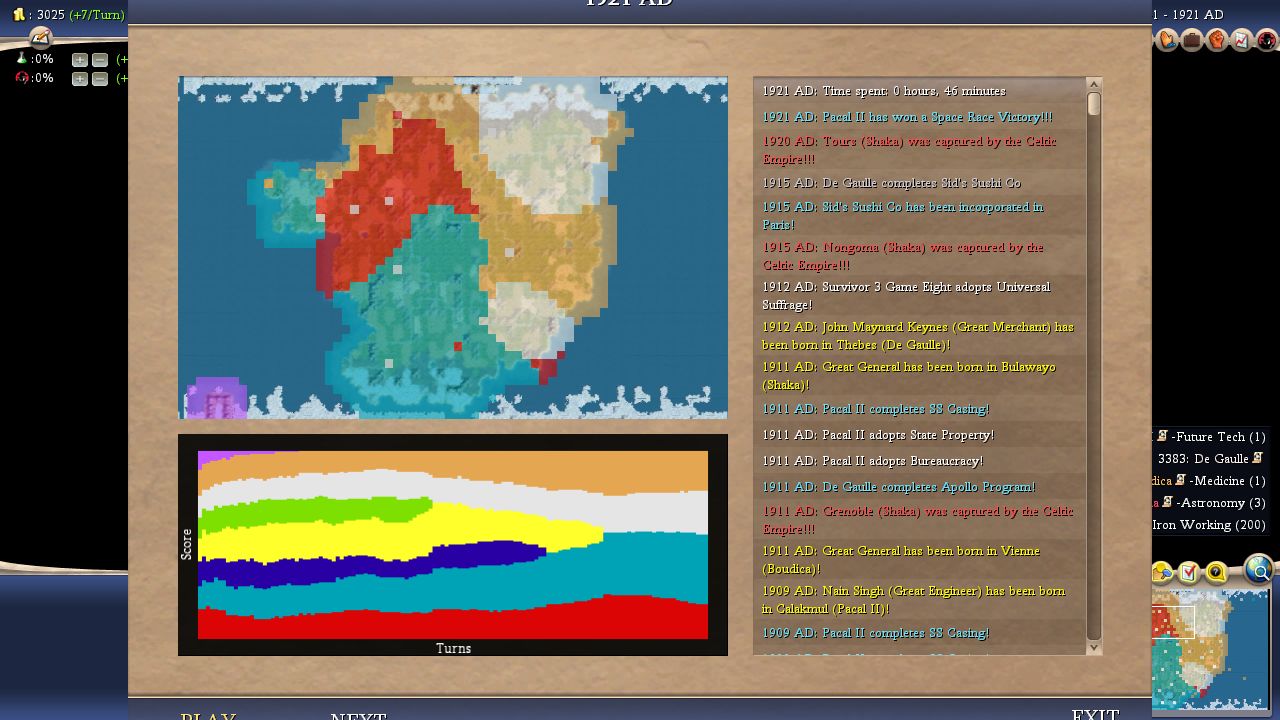The height and width of the screenshot is (720, 1280).
Task: Click the PLAY replay button
Action: [208, 714]
